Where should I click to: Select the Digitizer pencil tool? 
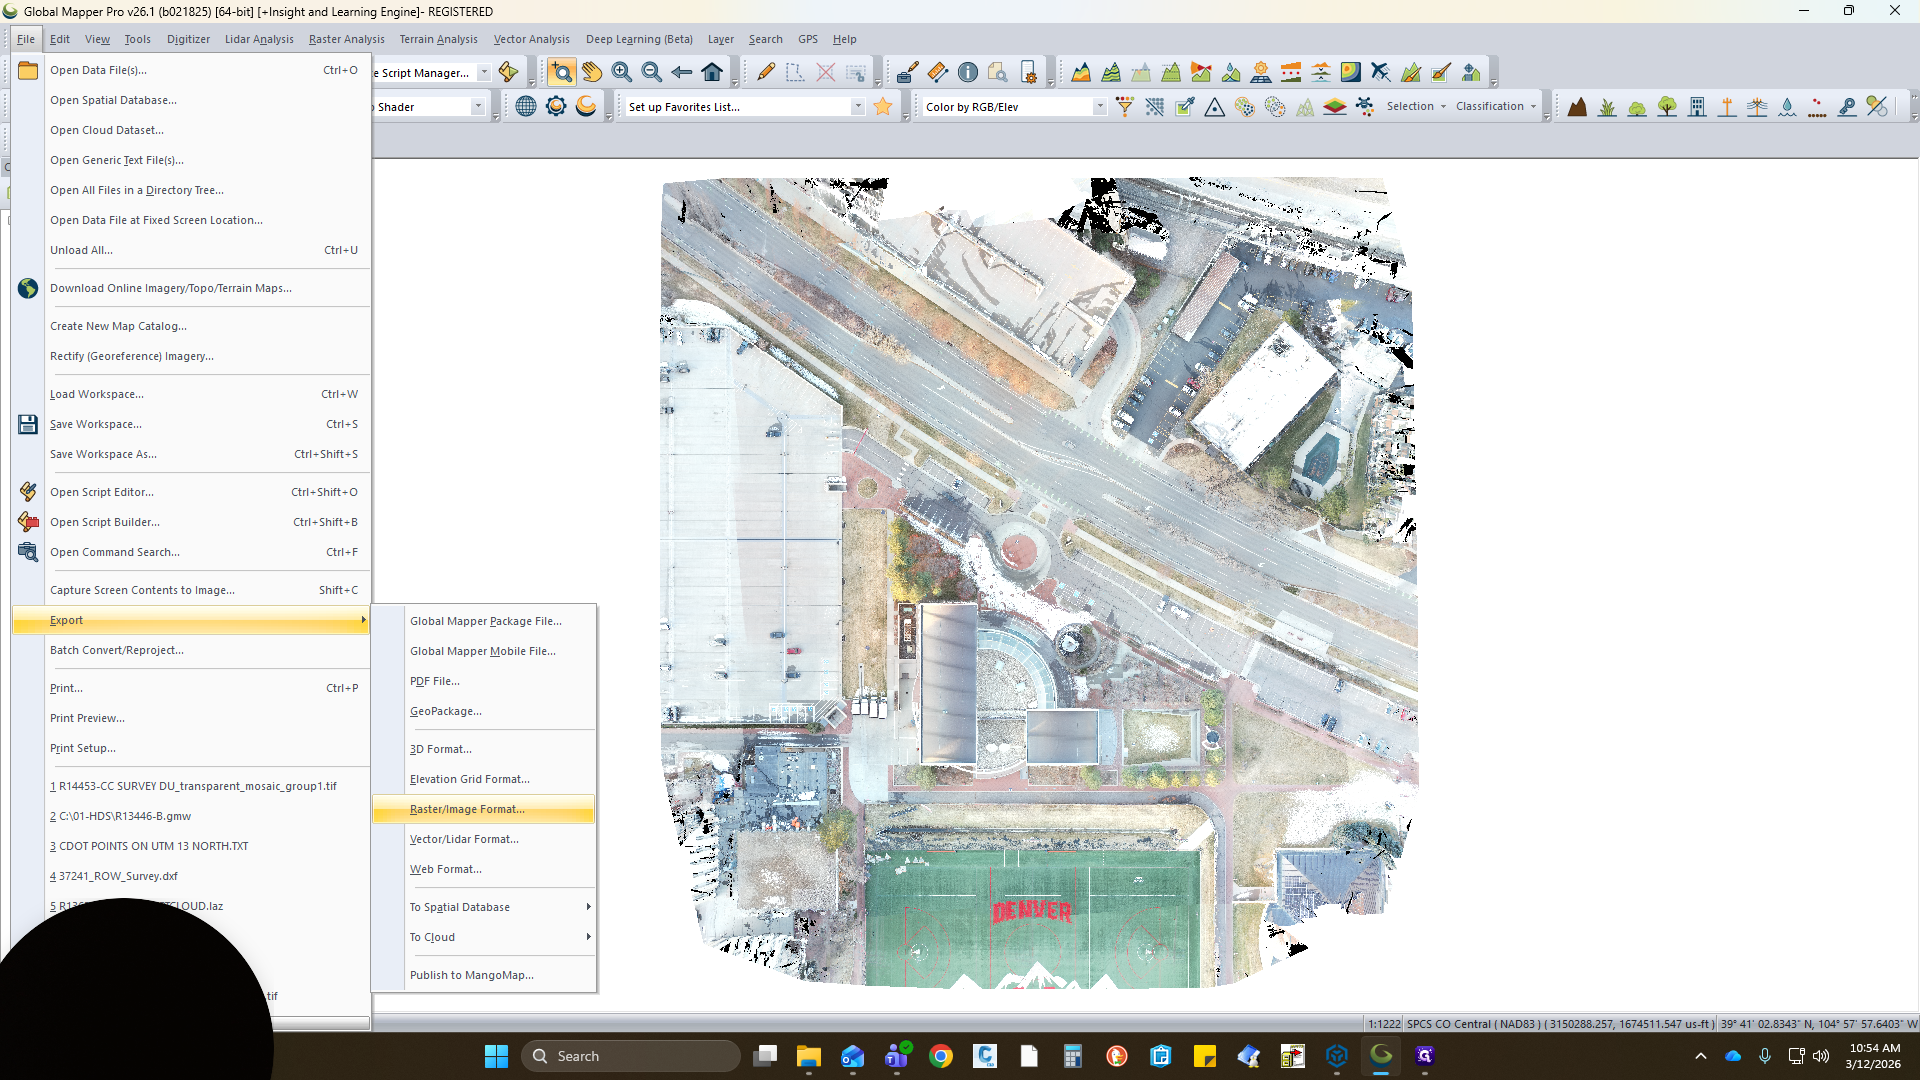click(766, 72)
